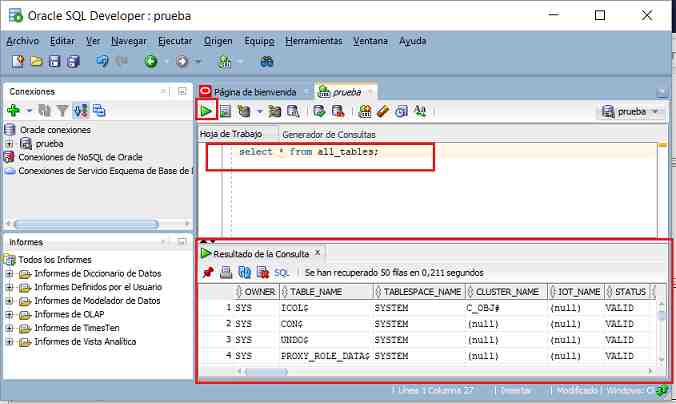The width and height of the screenshot is (676, 404).
Task: Click the Filter funnel icon in Conexiones
Action: tap(63, 111)
